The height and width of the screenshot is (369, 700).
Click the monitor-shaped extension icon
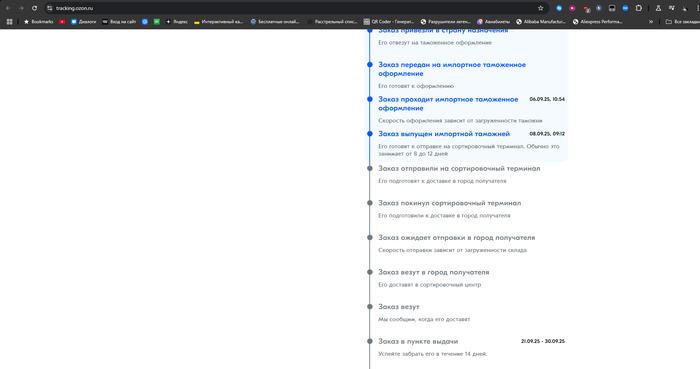[612, 8]
